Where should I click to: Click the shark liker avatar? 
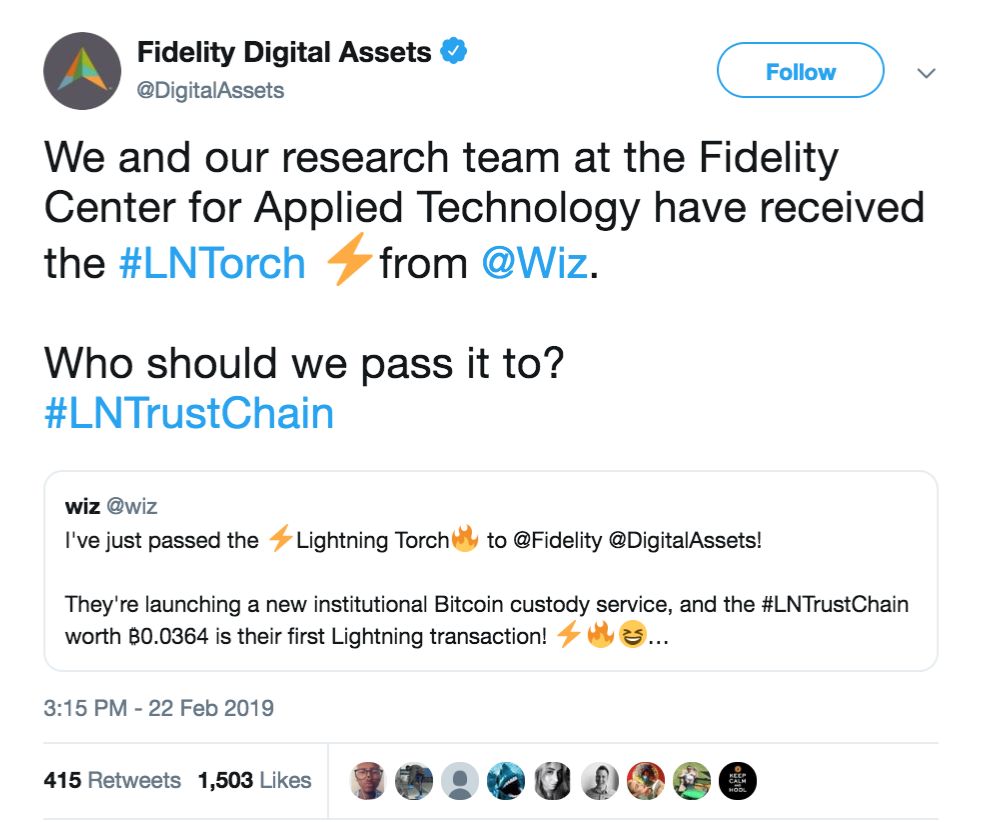pos(506,781)
